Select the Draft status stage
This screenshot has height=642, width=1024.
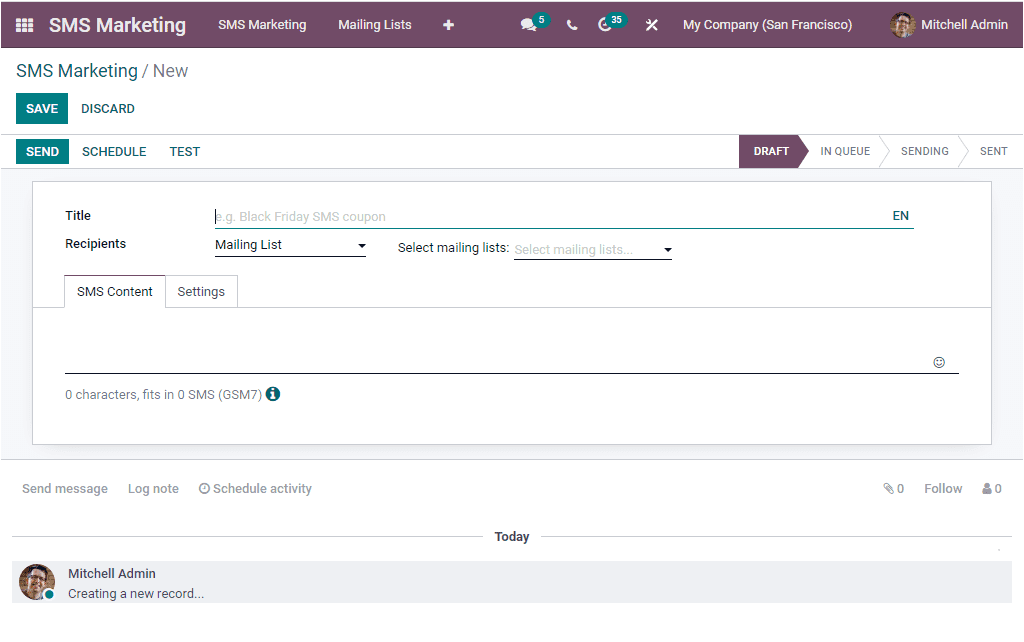pyautogui.click(x=771, y=152)
